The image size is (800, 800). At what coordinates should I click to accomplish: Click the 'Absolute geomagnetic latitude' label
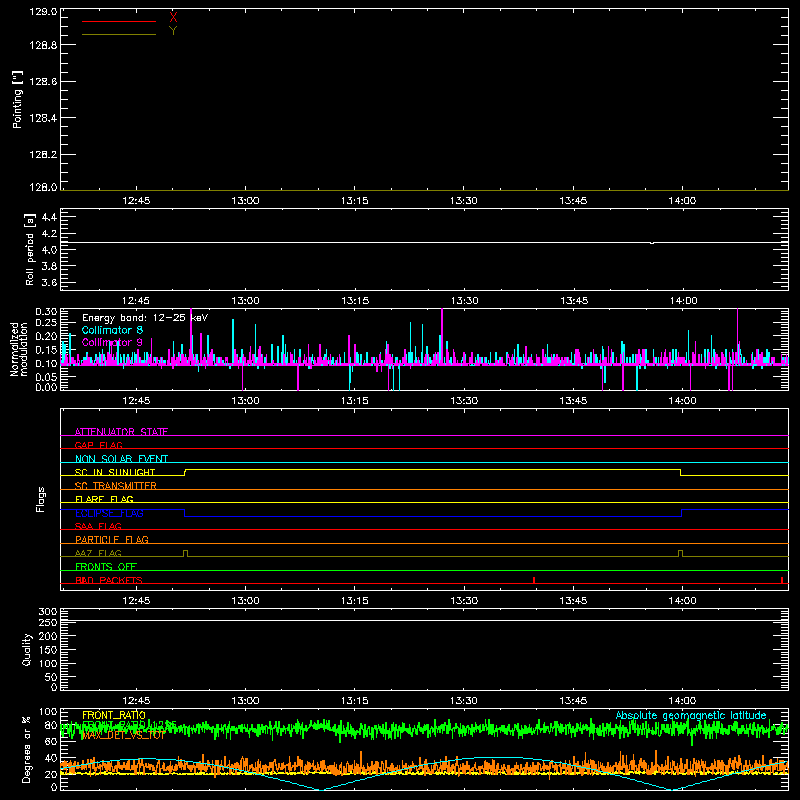click(x=691, y=715)
